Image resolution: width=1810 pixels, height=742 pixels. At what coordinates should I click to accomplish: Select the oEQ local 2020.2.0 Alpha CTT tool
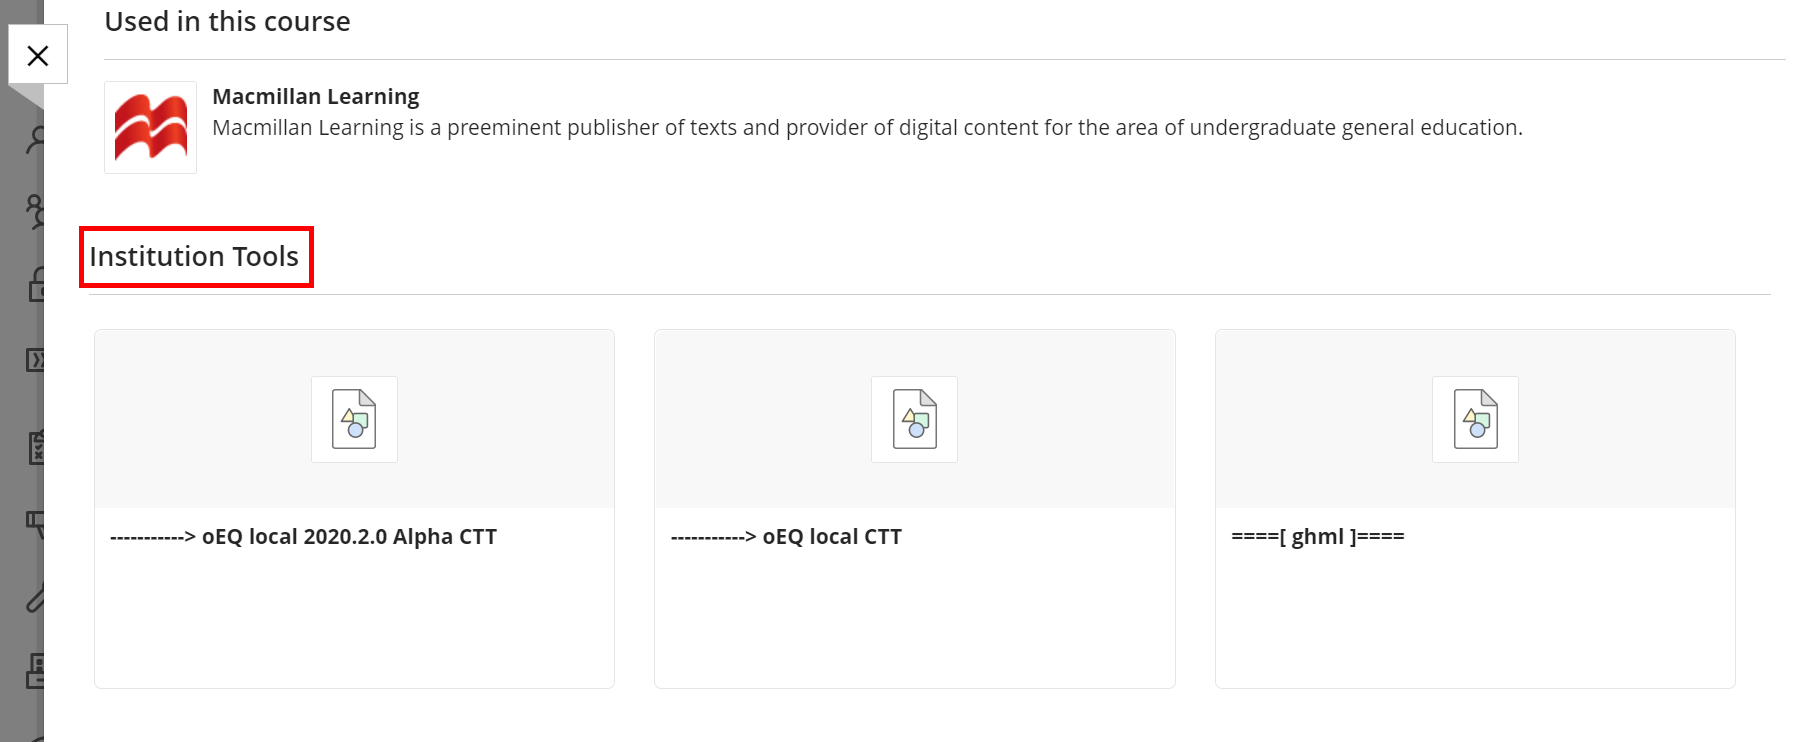[353, 508]
